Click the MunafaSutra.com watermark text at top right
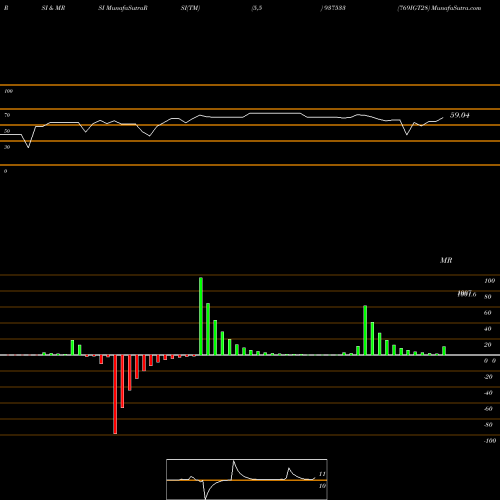Screen dimensions: 500x500 (x=456, y=8)
